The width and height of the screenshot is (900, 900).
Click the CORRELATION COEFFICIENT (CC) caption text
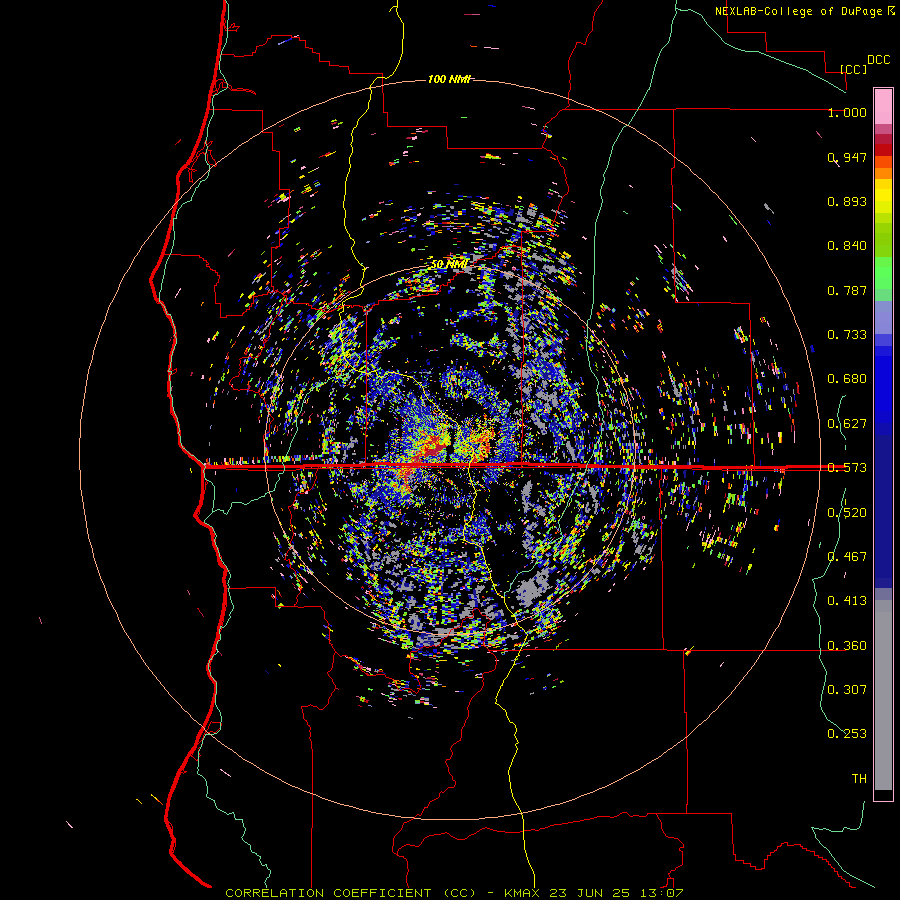[x=350, y=893]
